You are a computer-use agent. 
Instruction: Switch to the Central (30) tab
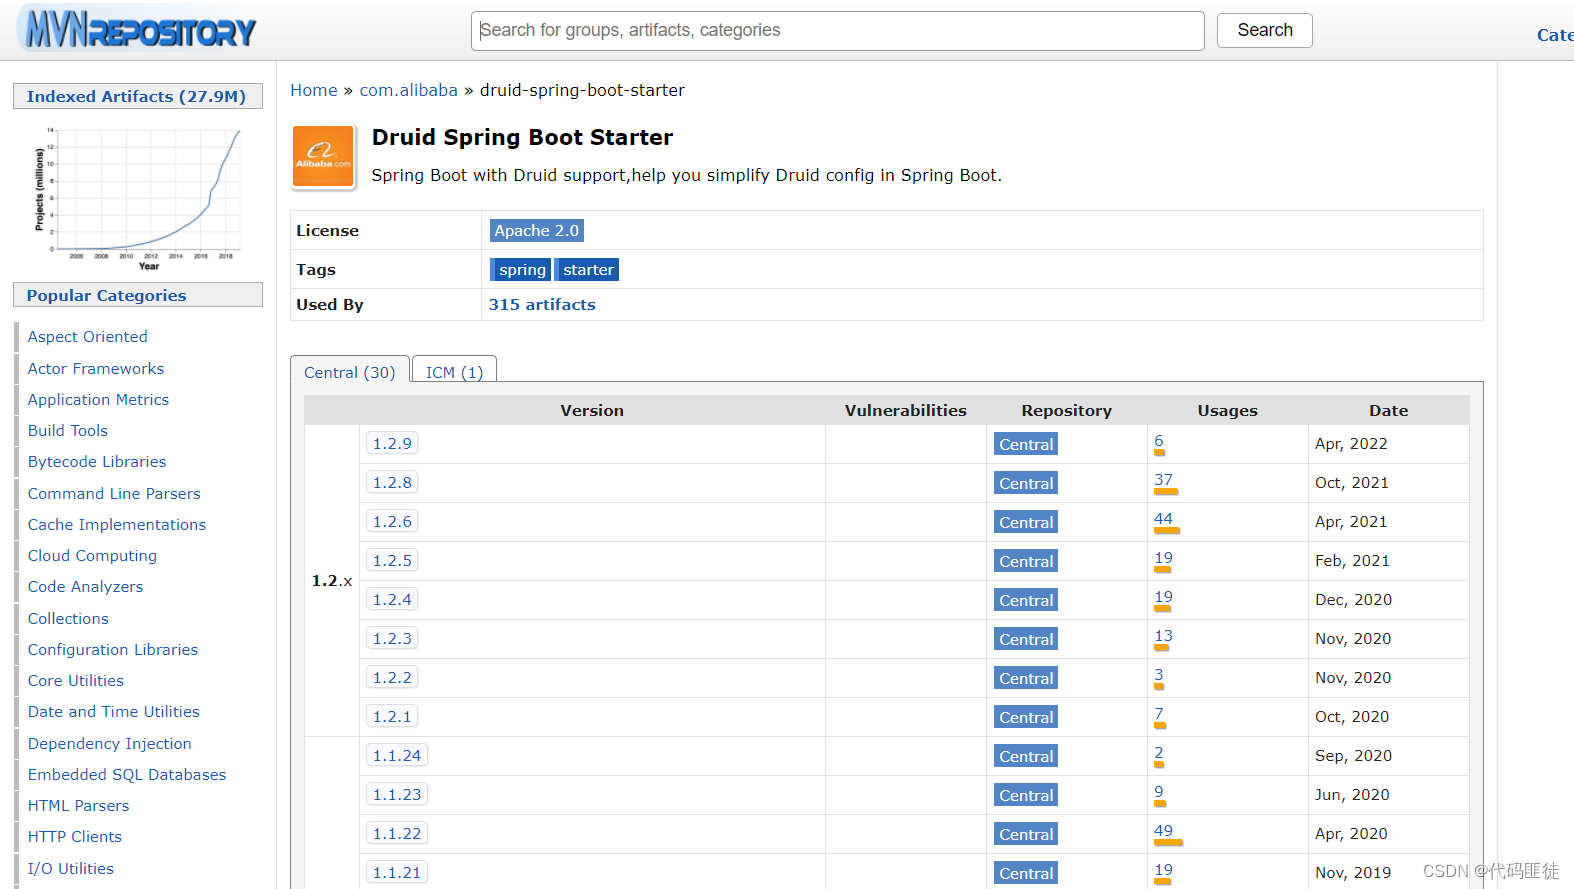(x=349, y=372)
